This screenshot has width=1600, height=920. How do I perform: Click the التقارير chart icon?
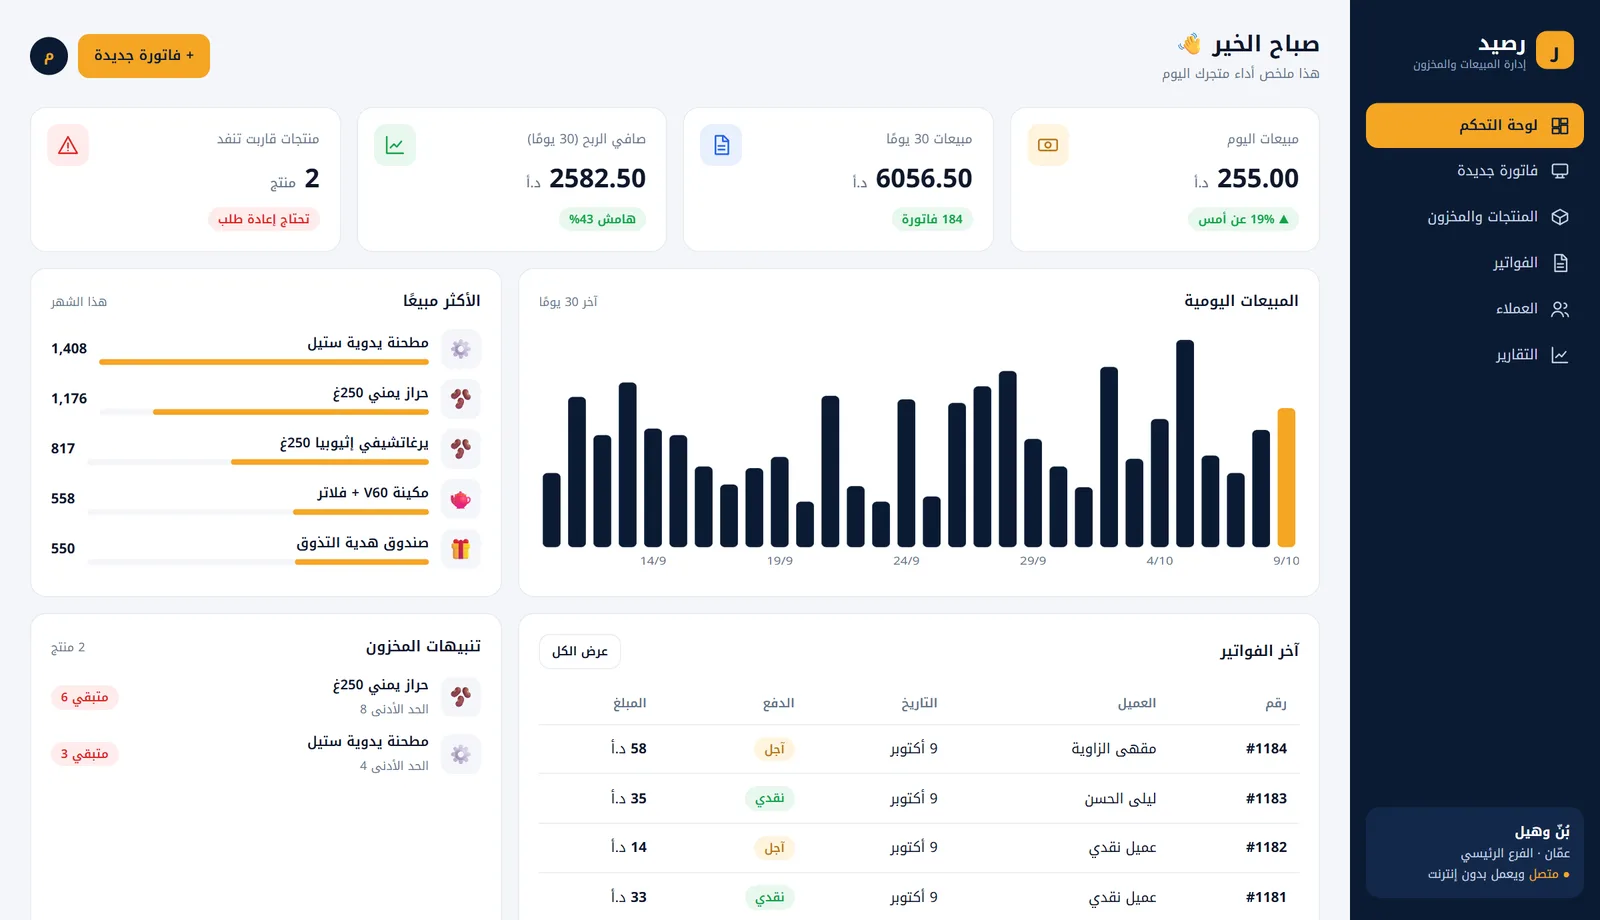1560,355
